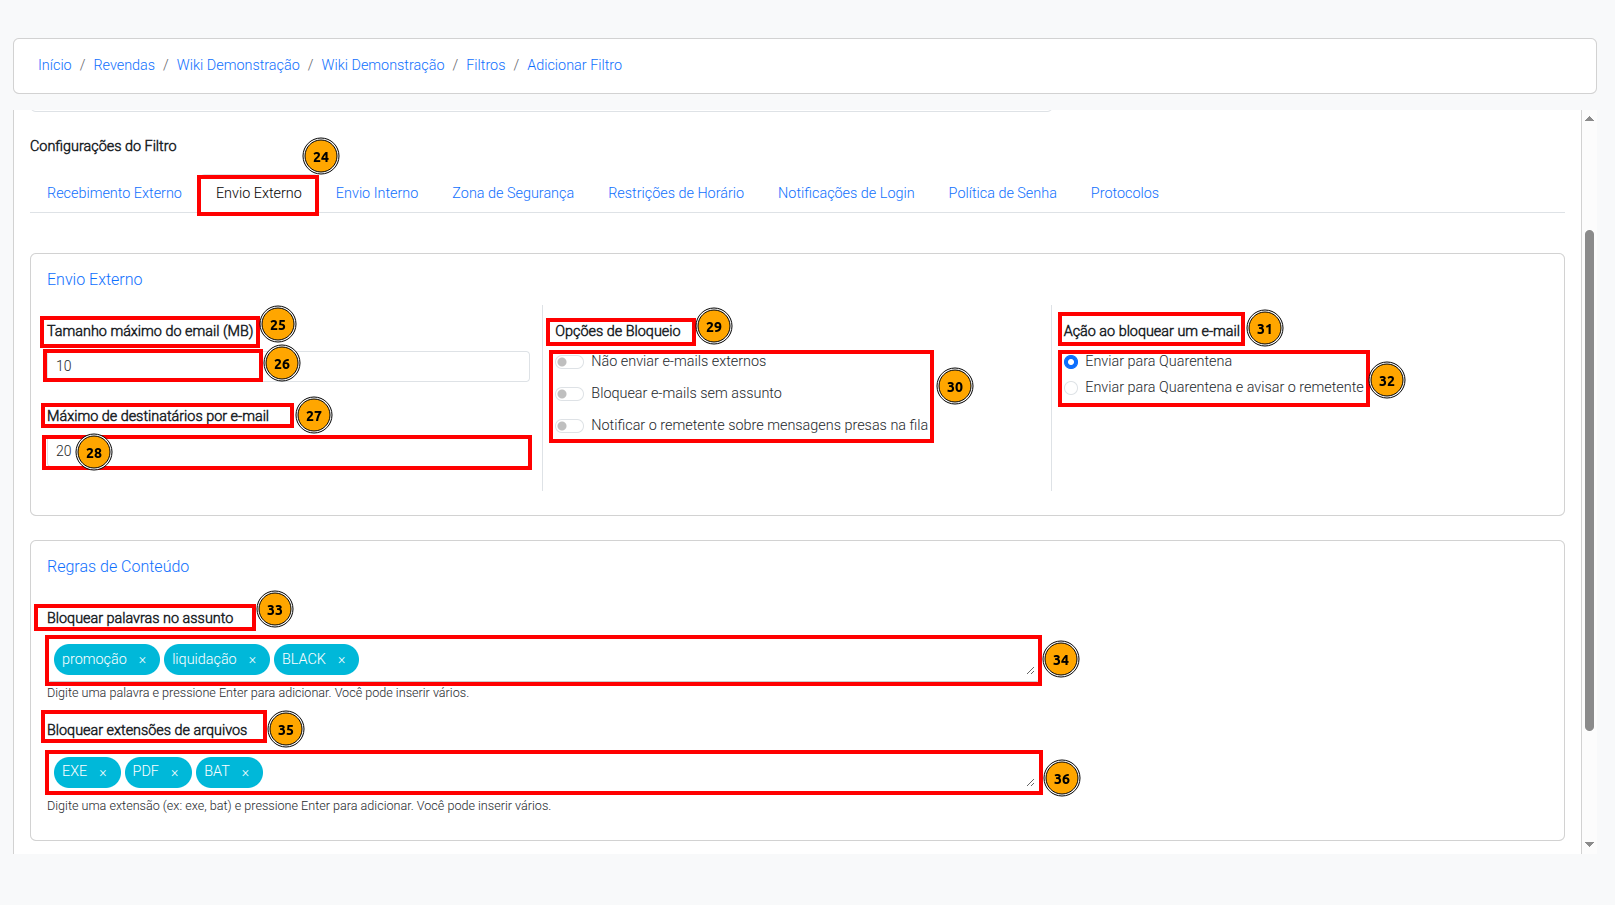This screenshot has height=905, width=1615.
Task: Remove the EXE extension tag
Action: tap(102, 772)
